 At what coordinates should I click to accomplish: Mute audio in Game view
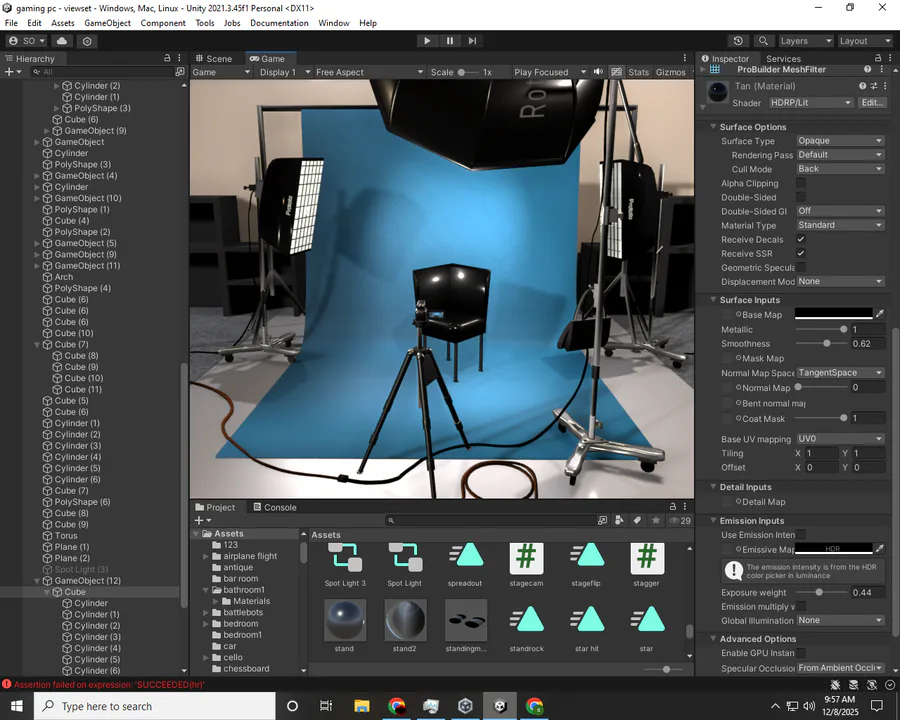(598, 72)
